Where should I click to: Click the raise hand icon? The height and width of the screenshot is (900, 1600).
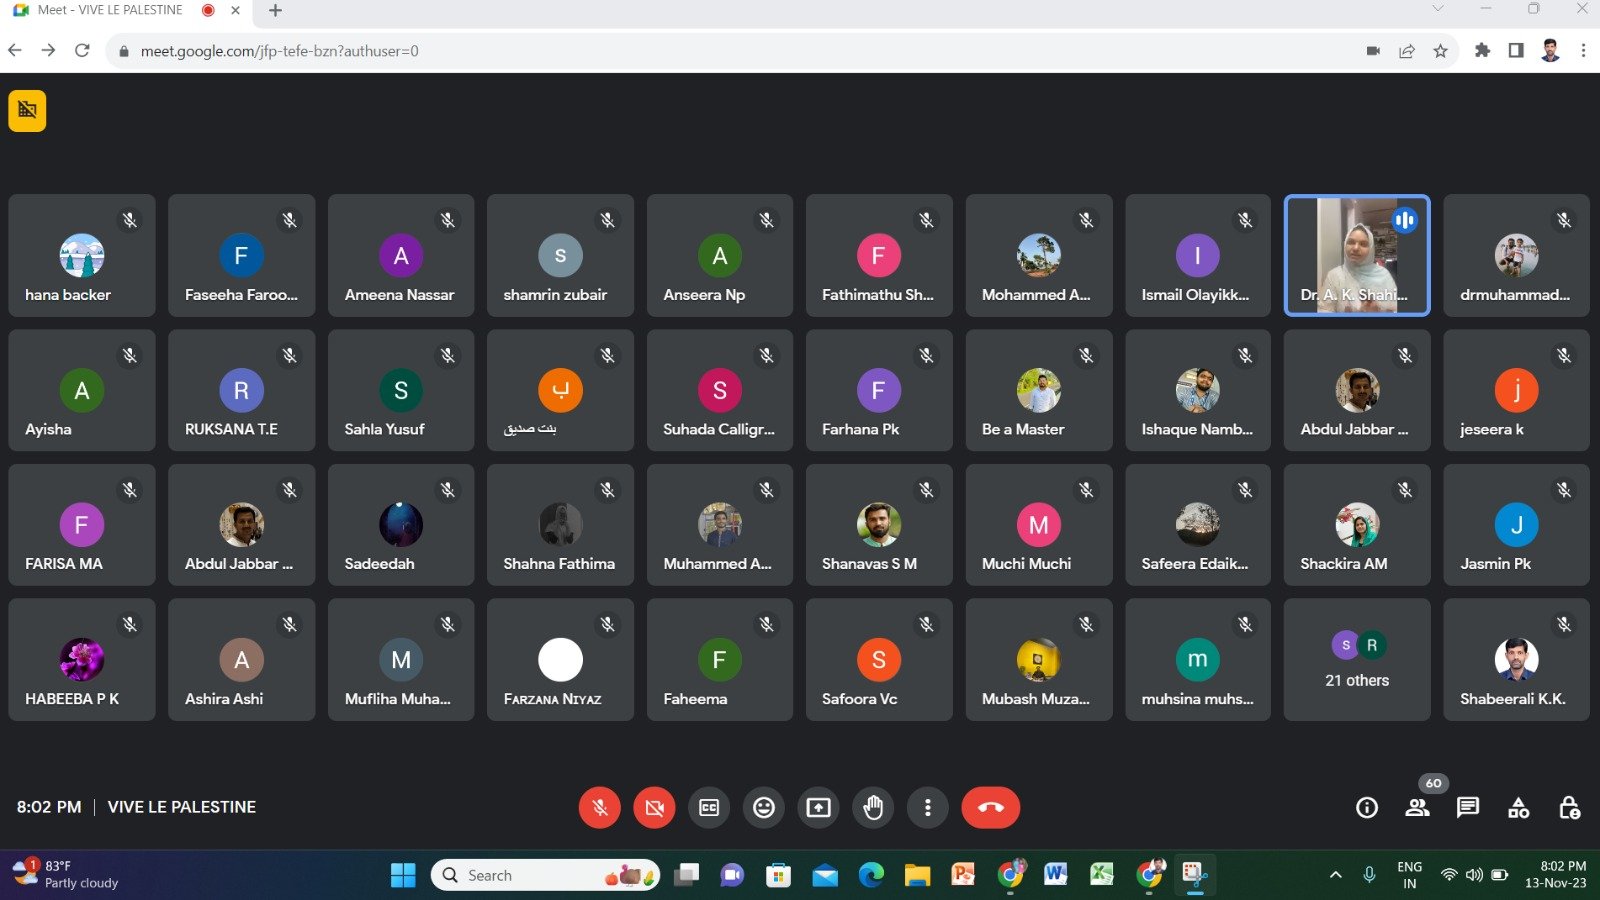pos(873,807)
